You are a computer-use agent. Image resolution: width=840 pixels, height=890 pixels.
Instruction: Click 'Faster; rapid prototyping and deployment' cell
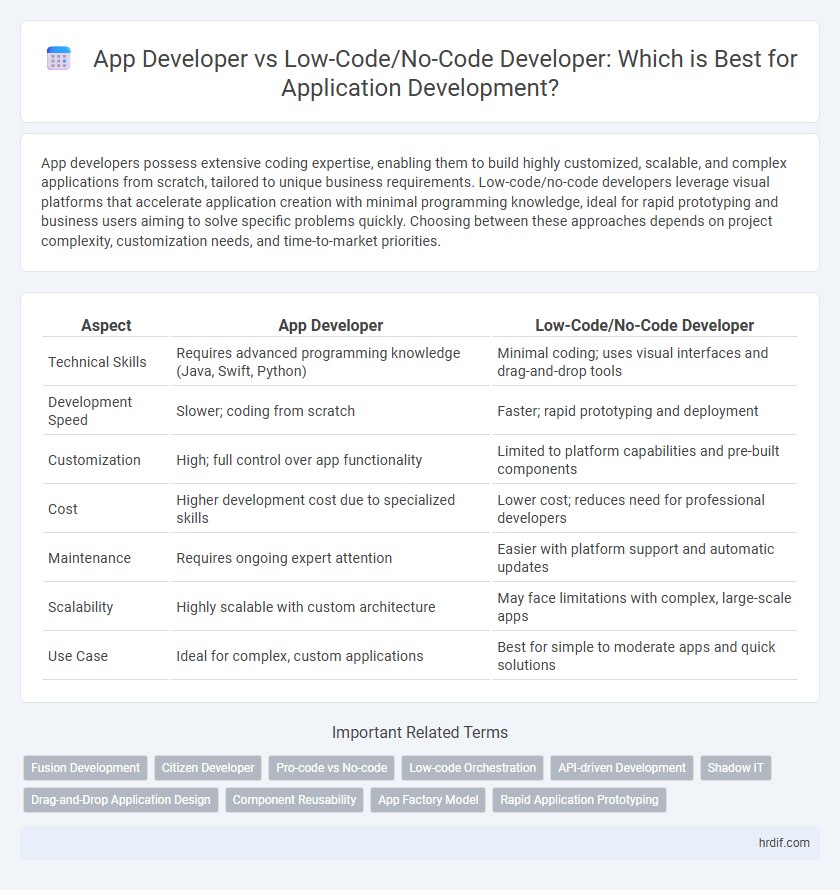(x=644, y=410)
